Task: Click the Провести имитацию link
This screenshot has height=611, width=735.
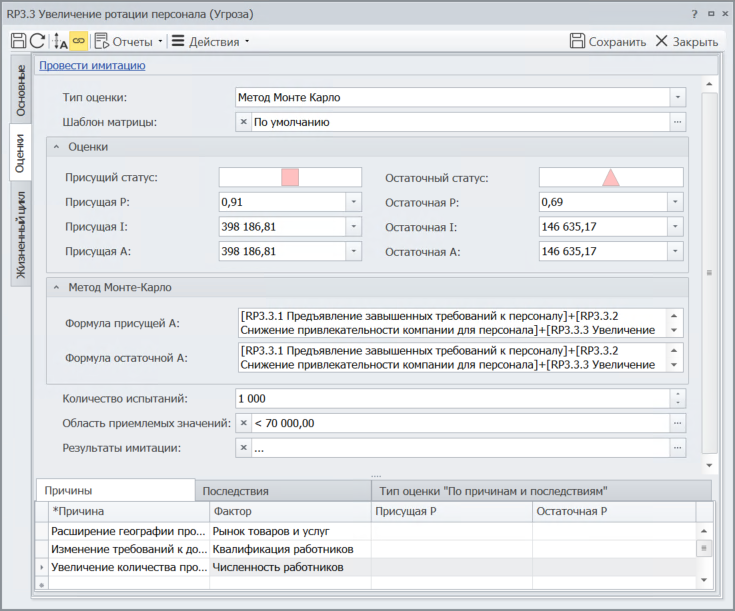Action: [x=92, y=66]
